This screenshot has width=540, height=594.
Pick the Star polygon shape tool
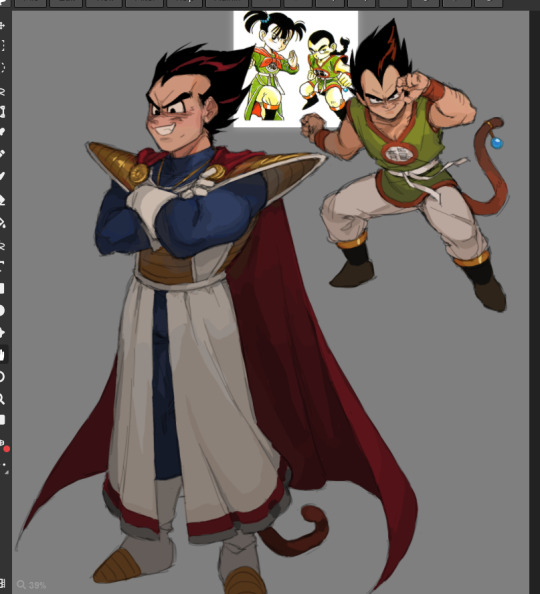click(x=2, y=333)
